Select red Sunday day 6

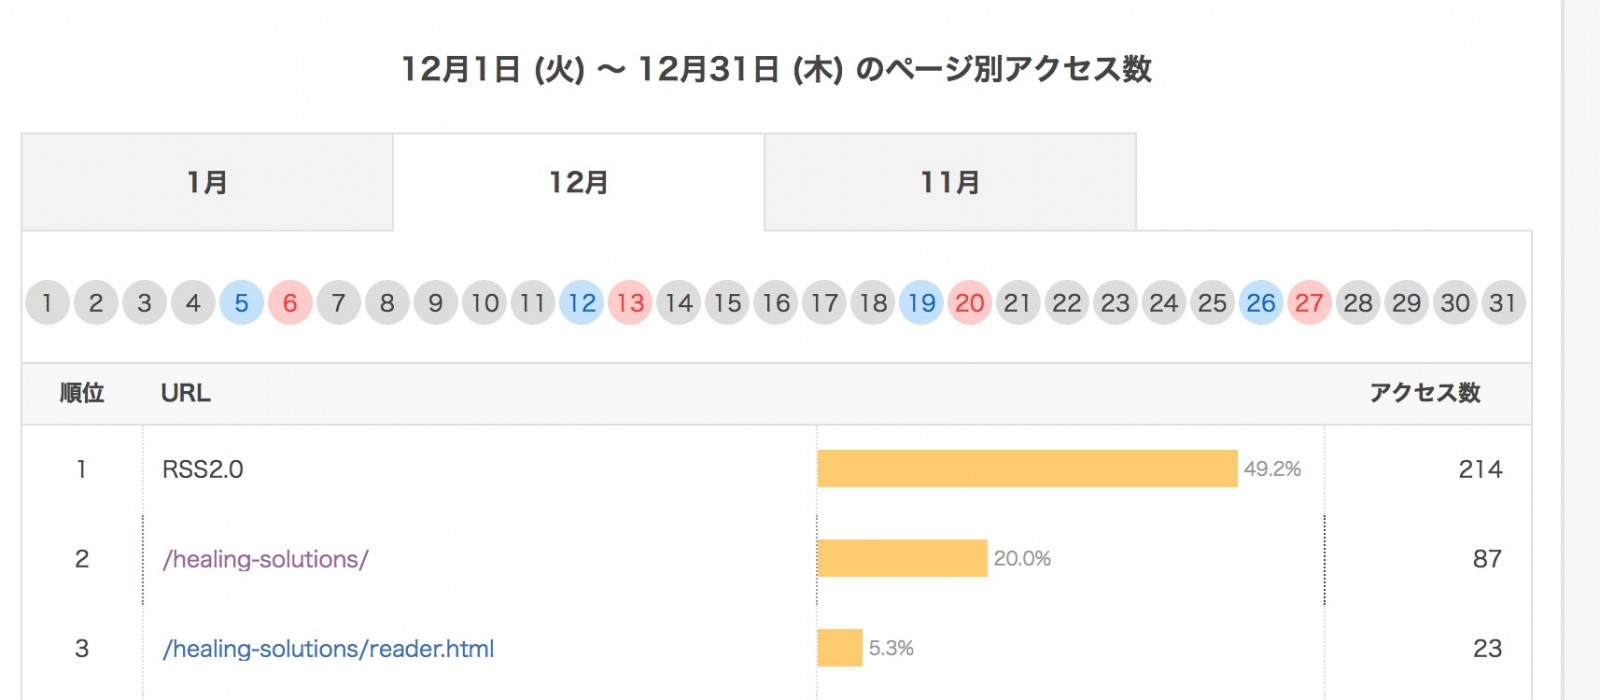tap(290, 302)
